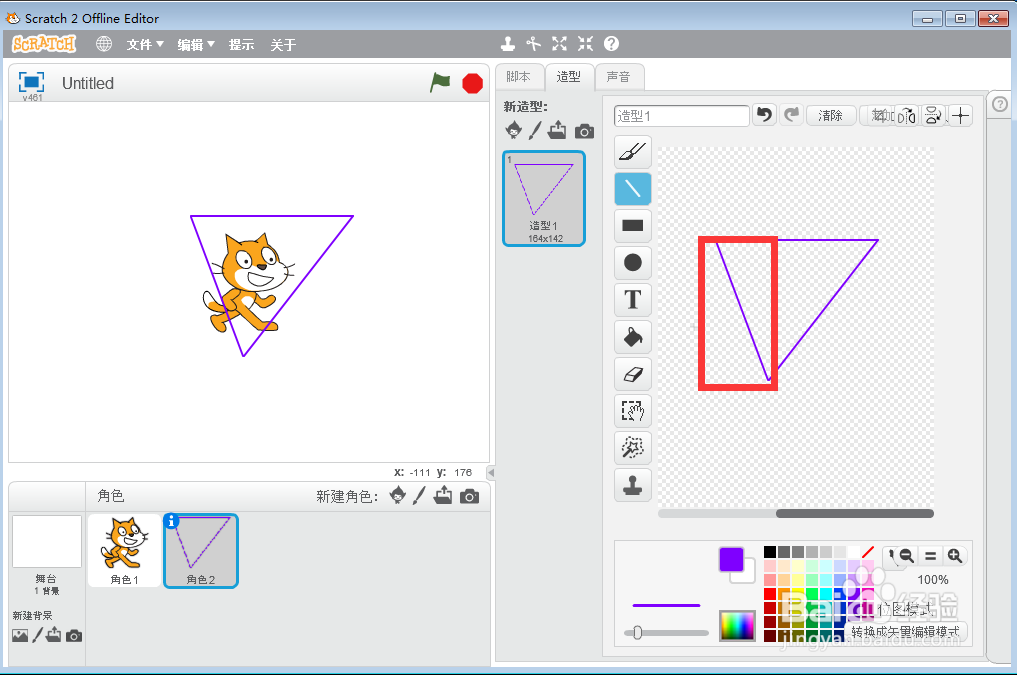Select the Ellipse tool
The height and width of the screenshot is (675, 1017).
click(632, 263)
